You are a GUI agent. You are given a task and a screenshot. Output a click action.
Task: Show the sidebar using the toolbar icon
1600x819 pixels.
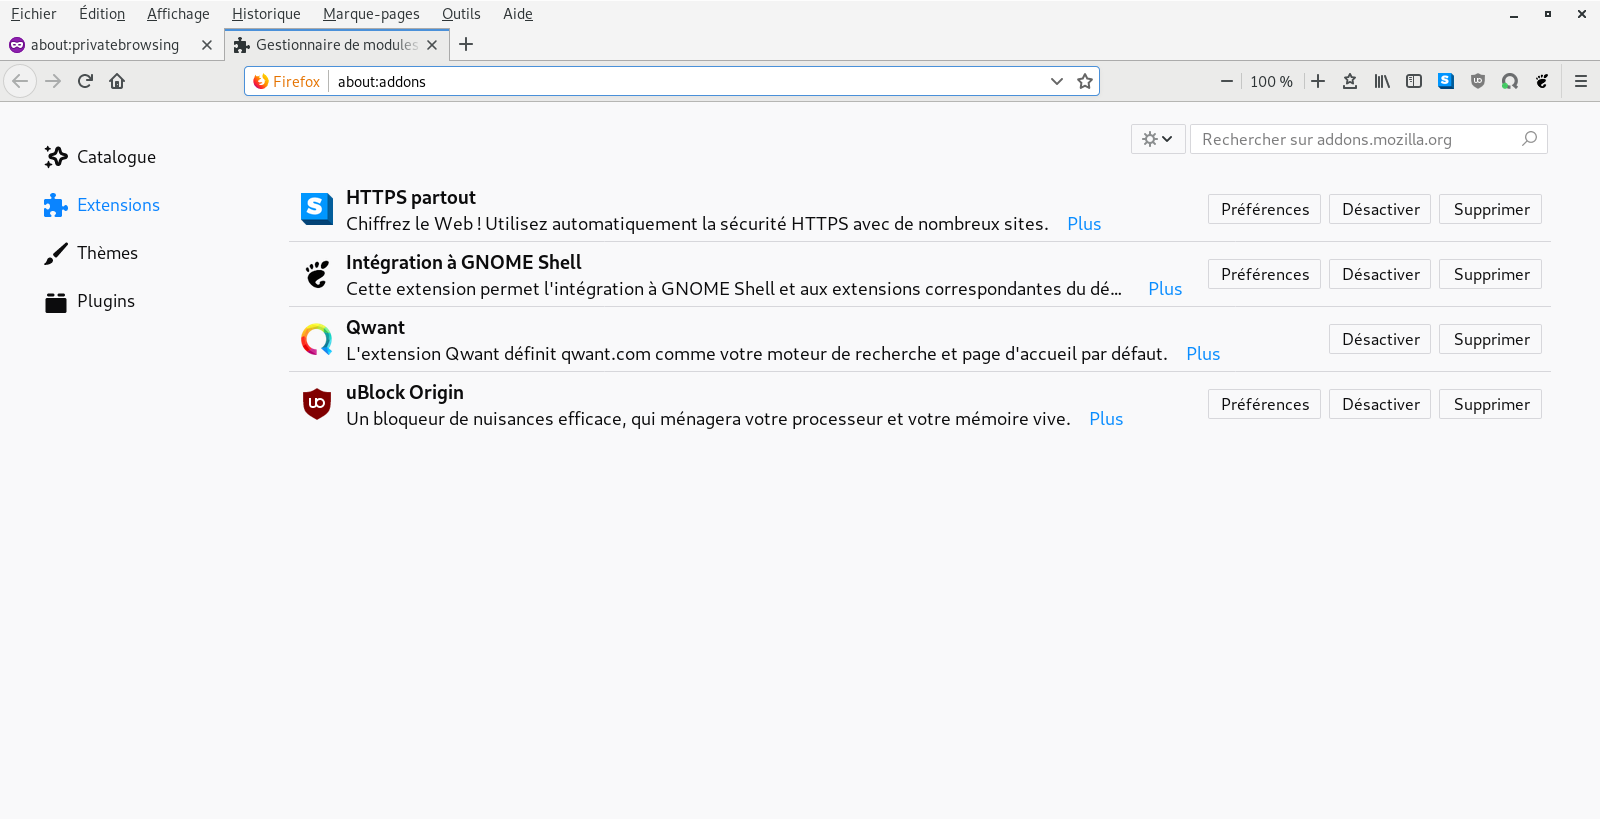1414,81
